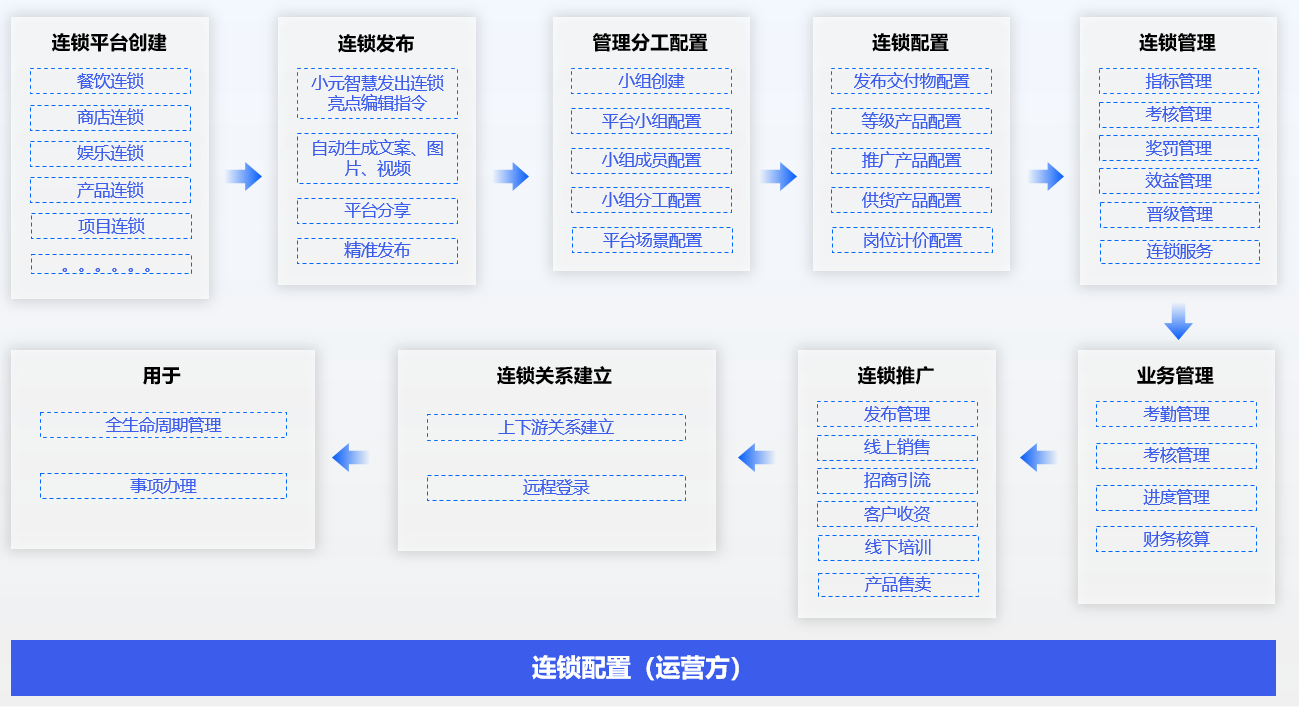1299x707 pixels.
Task: Click the 连锁发布 heading
Action: point(376,43)
